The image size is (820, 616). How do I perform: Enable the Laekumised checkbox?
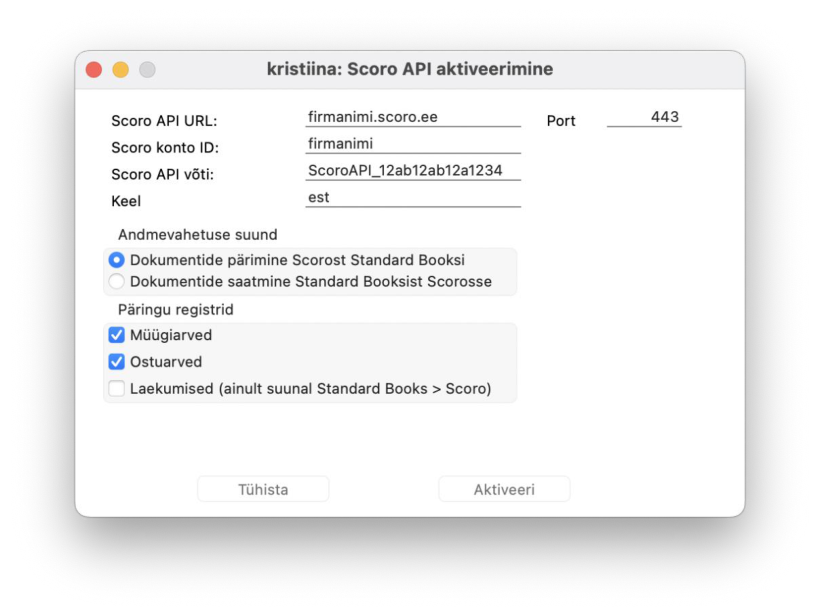[x=117, y=389]
